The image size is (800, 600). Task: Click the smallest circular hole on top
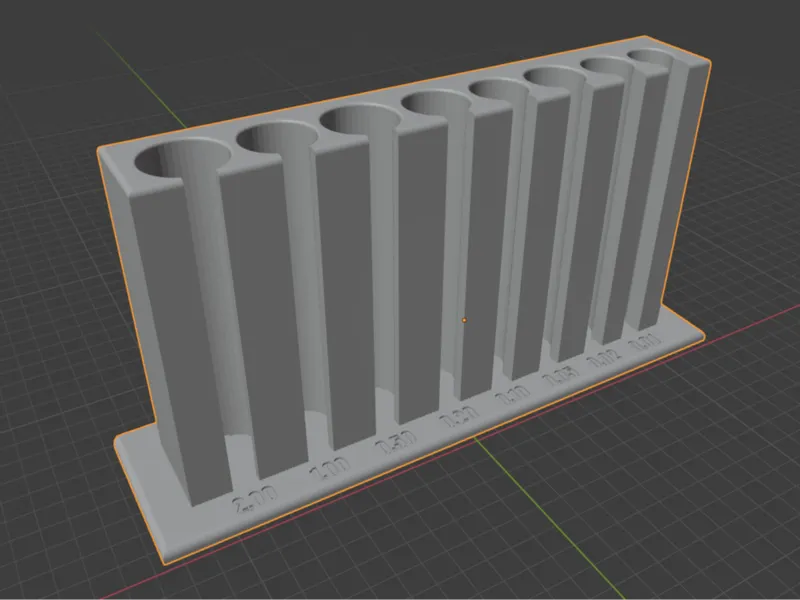pos(650,57)
